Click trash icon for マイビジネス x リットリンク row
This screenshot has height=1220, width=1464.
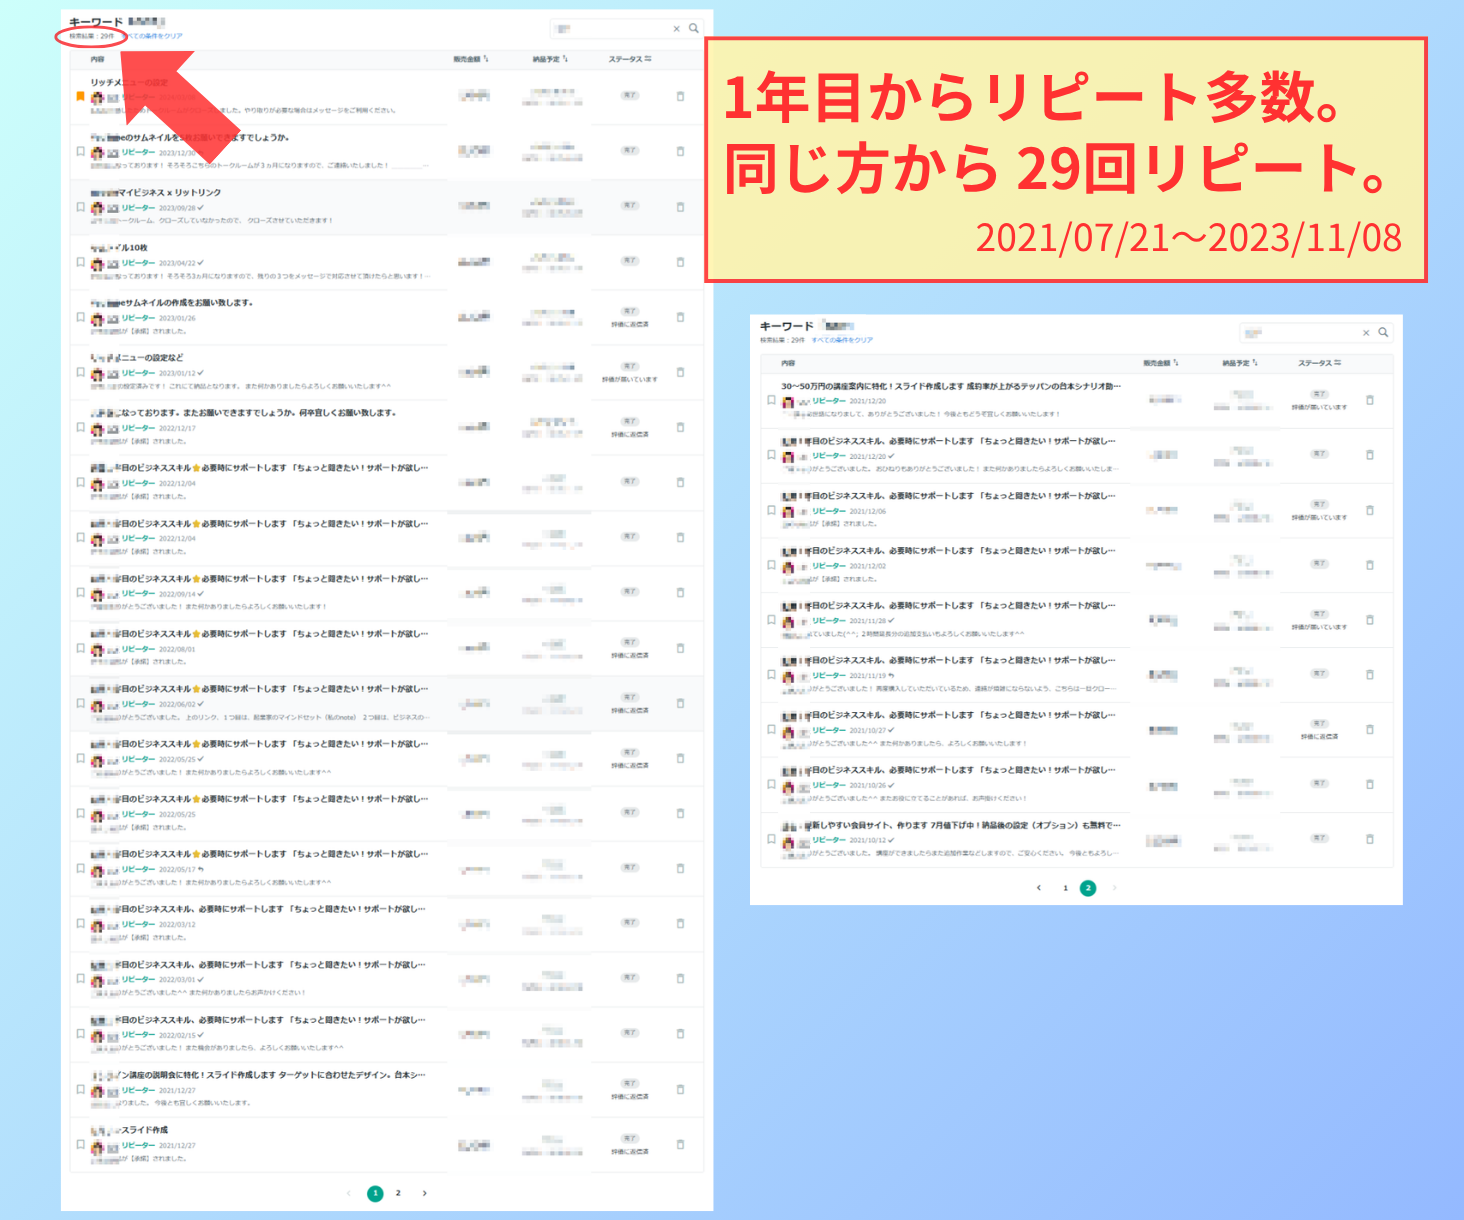681,207
